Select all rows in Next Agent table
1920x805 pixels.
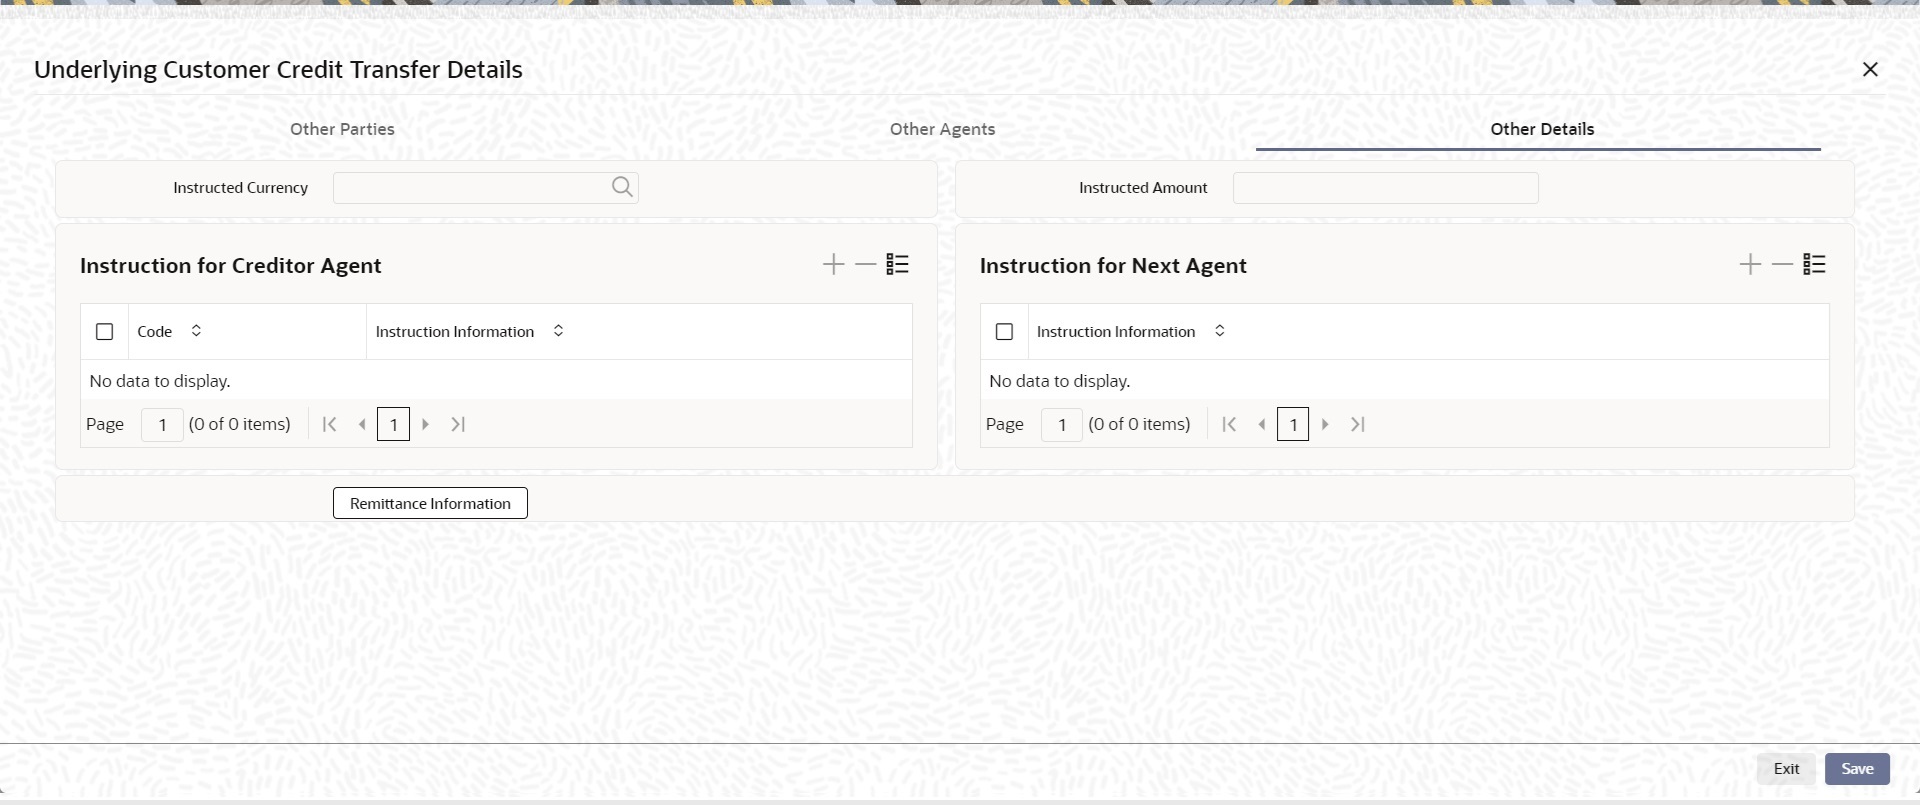tap(1004, 332)
